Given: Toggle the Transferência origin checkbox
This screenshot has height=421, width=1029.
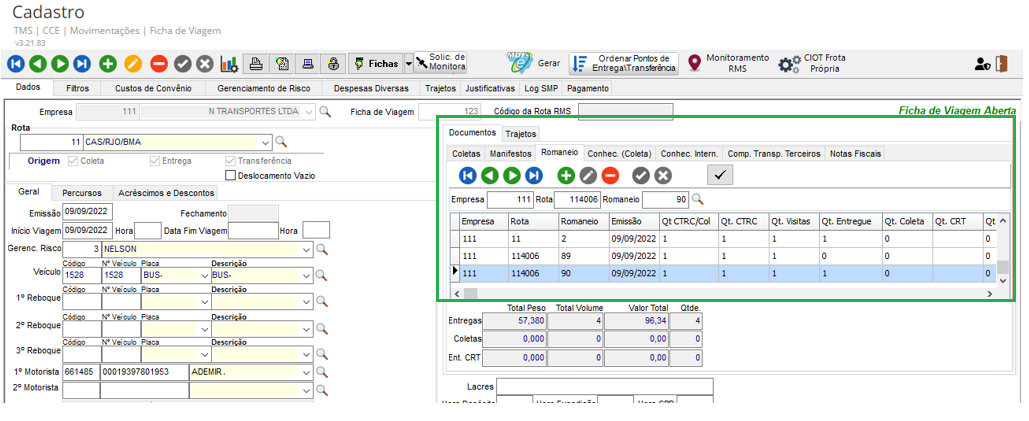Looking at the screenshot, I should pyautogui.click(x=232, y=160).
